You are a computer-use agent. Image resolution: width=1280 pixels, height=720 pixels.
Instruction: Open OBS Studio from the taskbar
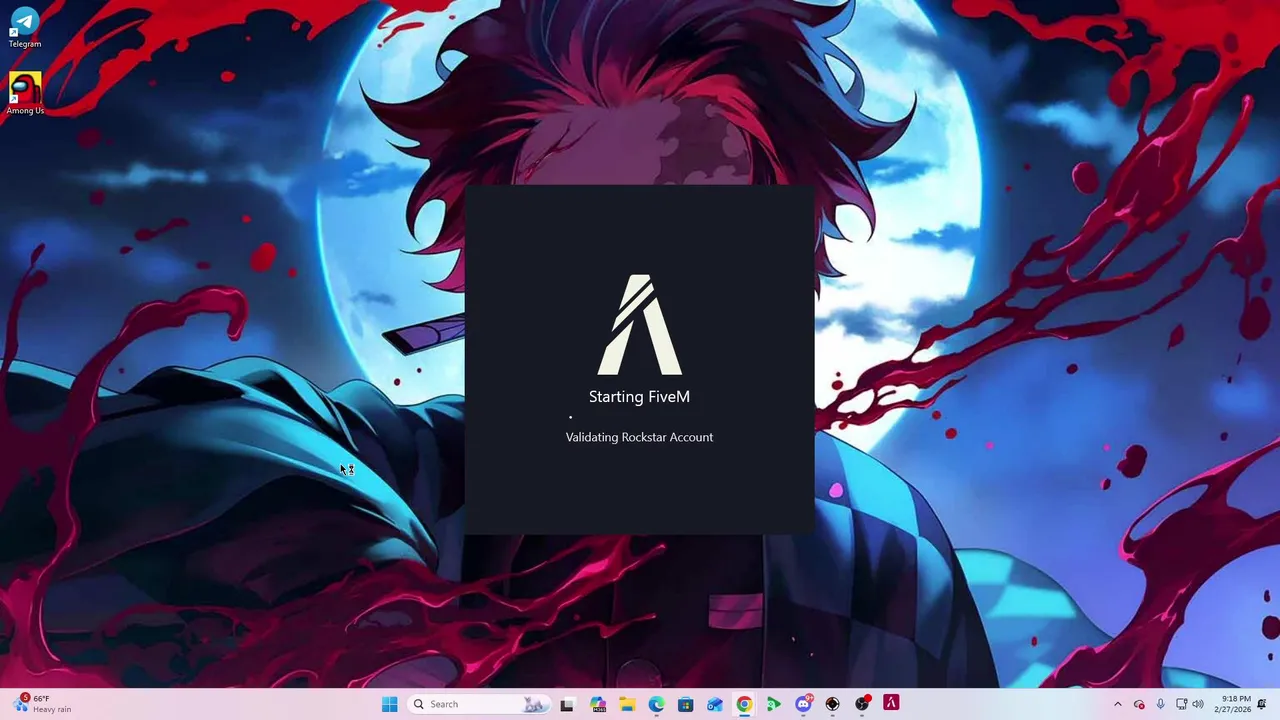point(832,704)
